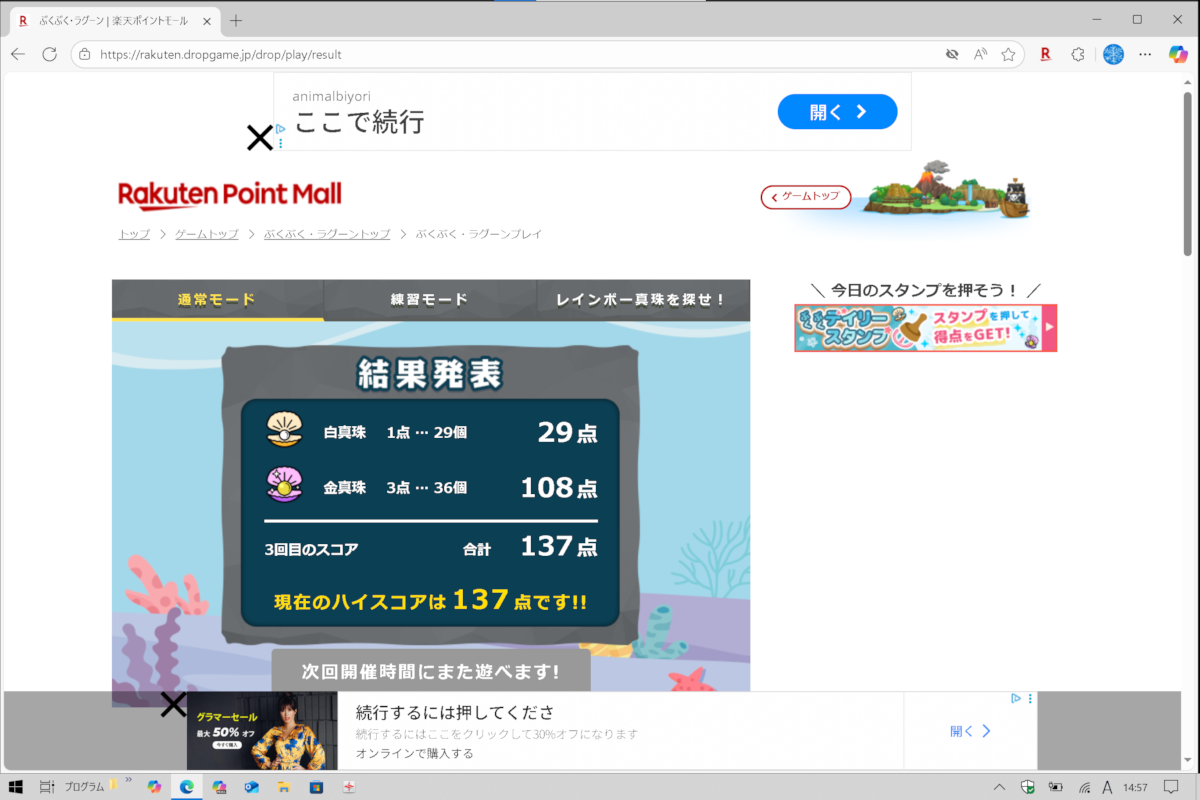
Task: Click the ゲームトップ button near island
Action: click(x=806, y=197)
